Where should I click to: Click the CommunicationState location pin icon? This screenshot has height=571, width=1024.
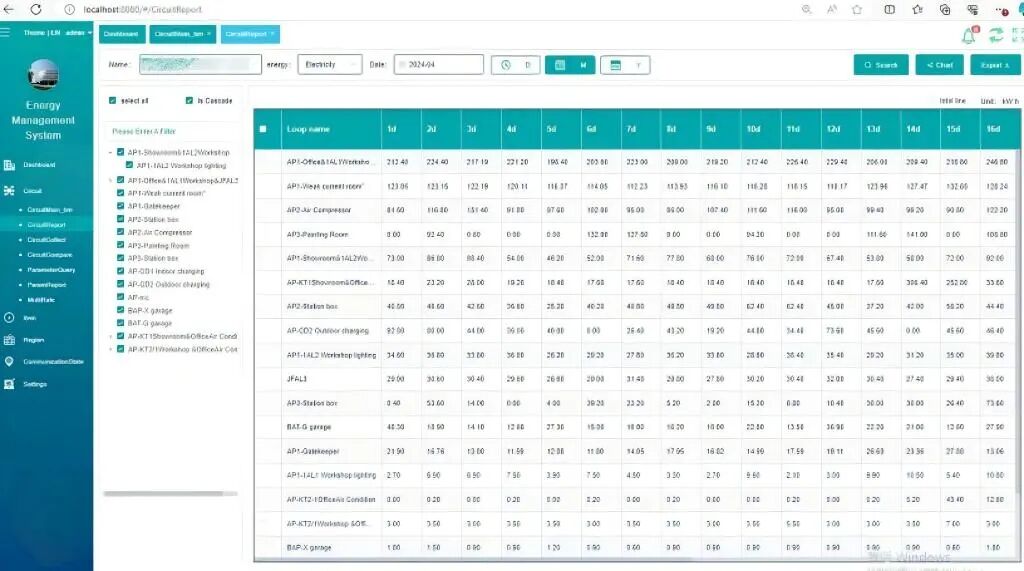pos(9,362)
